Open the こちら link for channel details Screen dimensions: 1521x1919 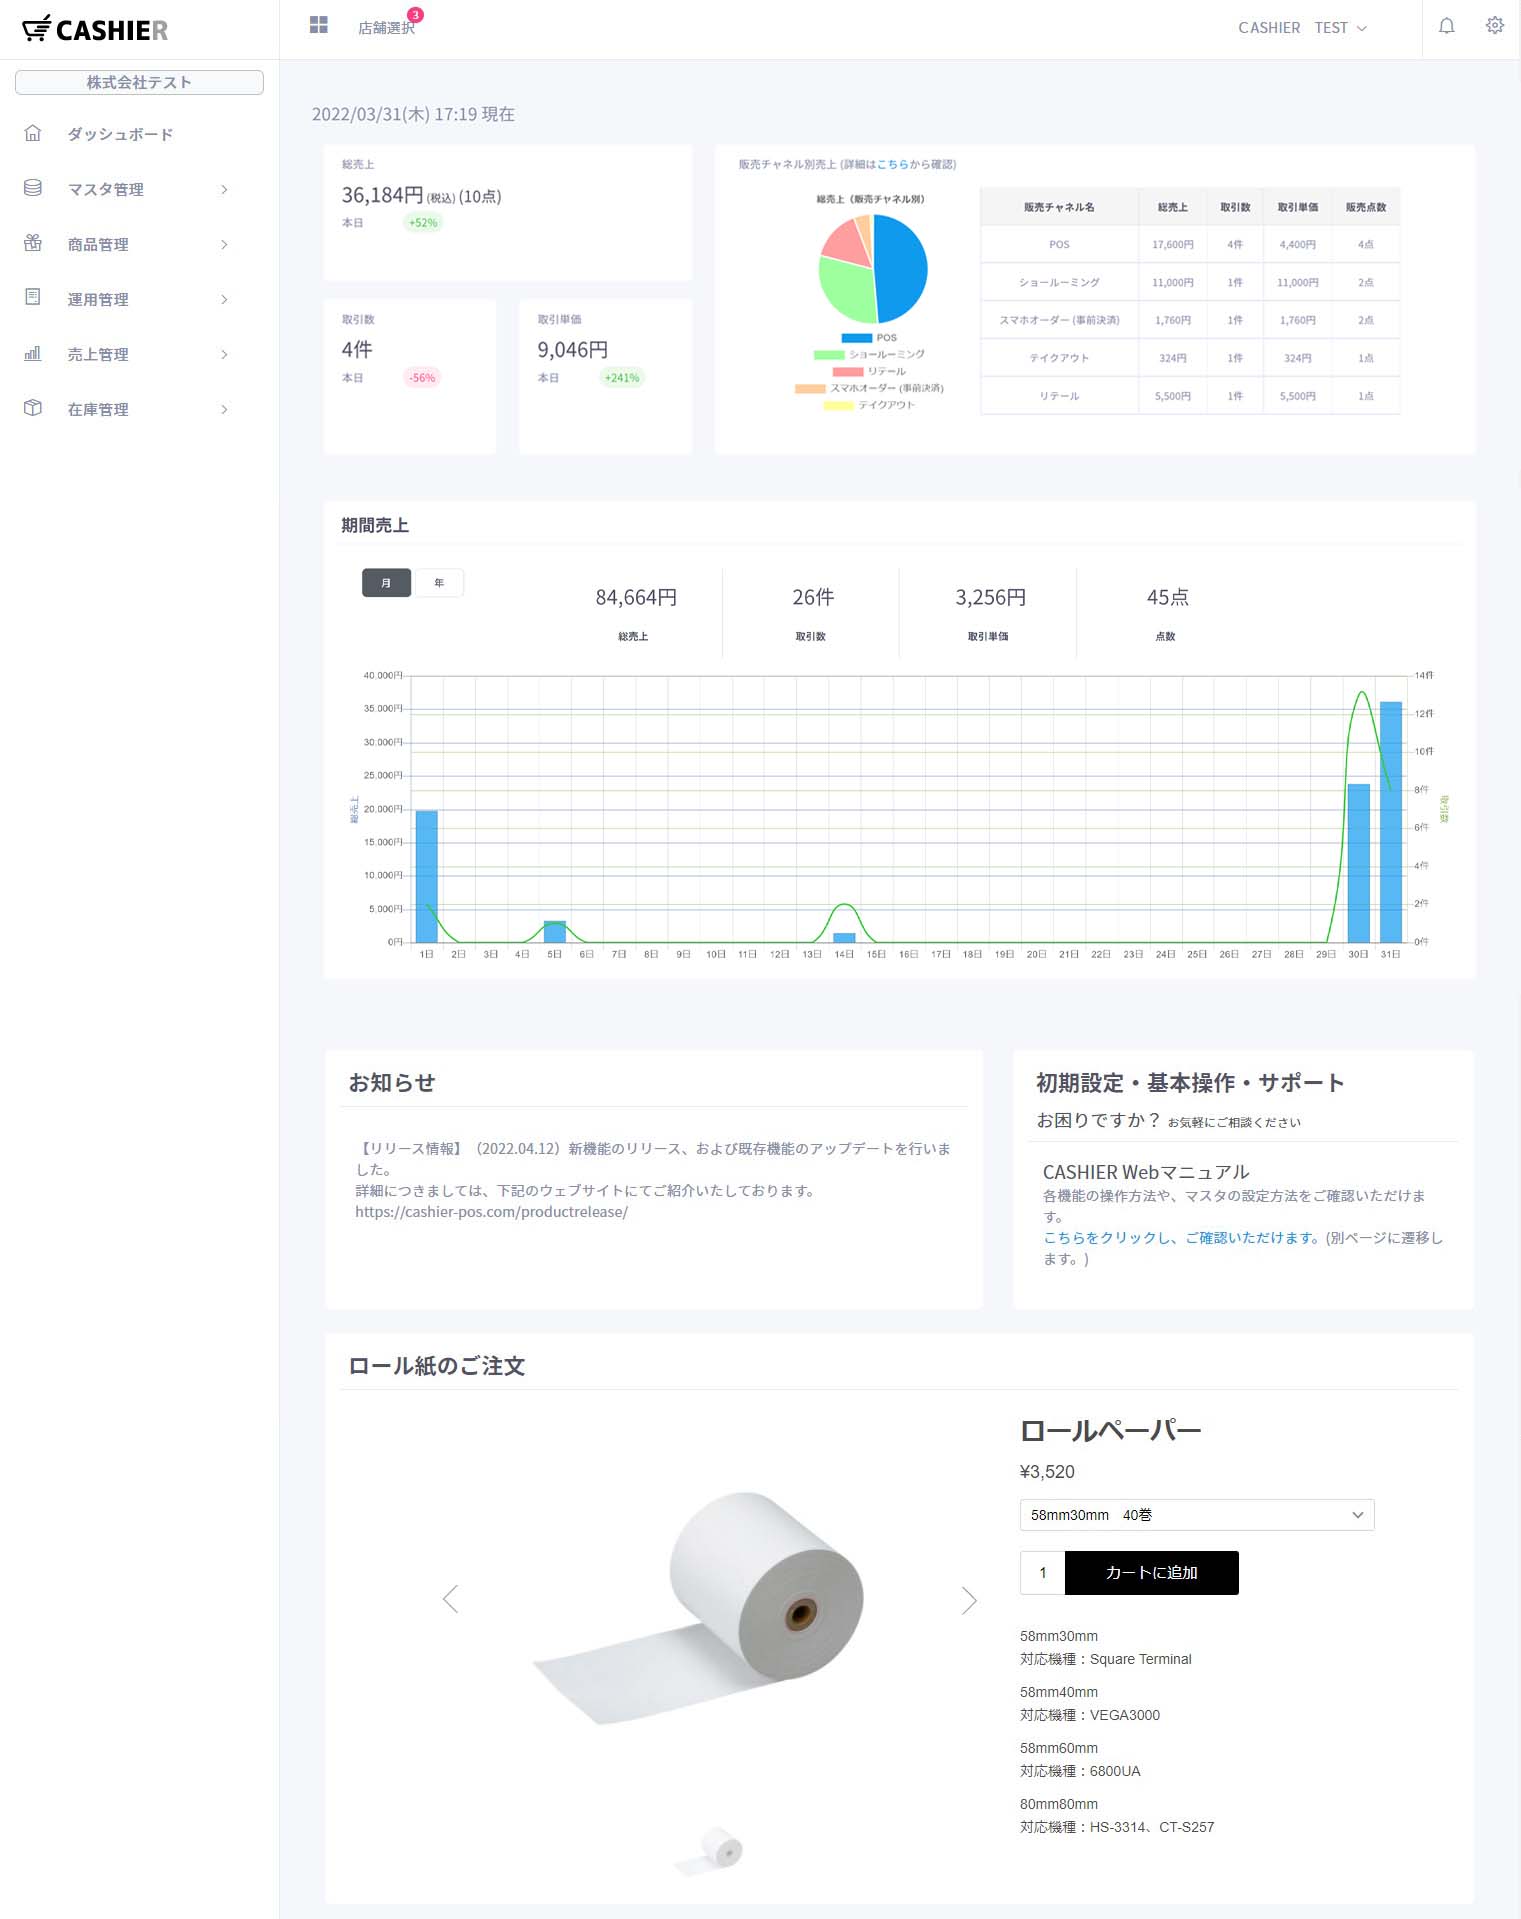(x=892, y=164)
